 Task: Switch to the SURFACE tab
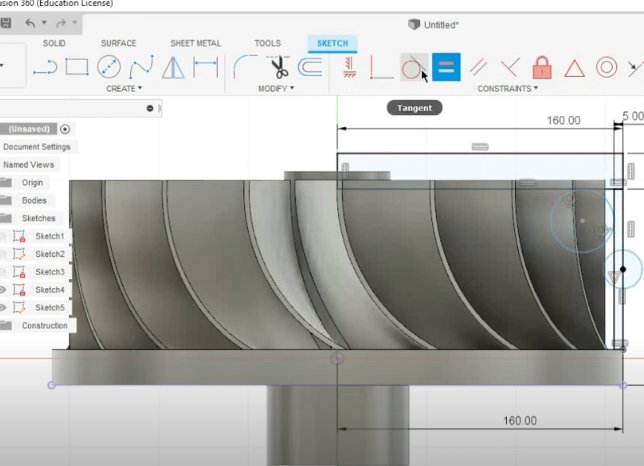pos(118,44)
